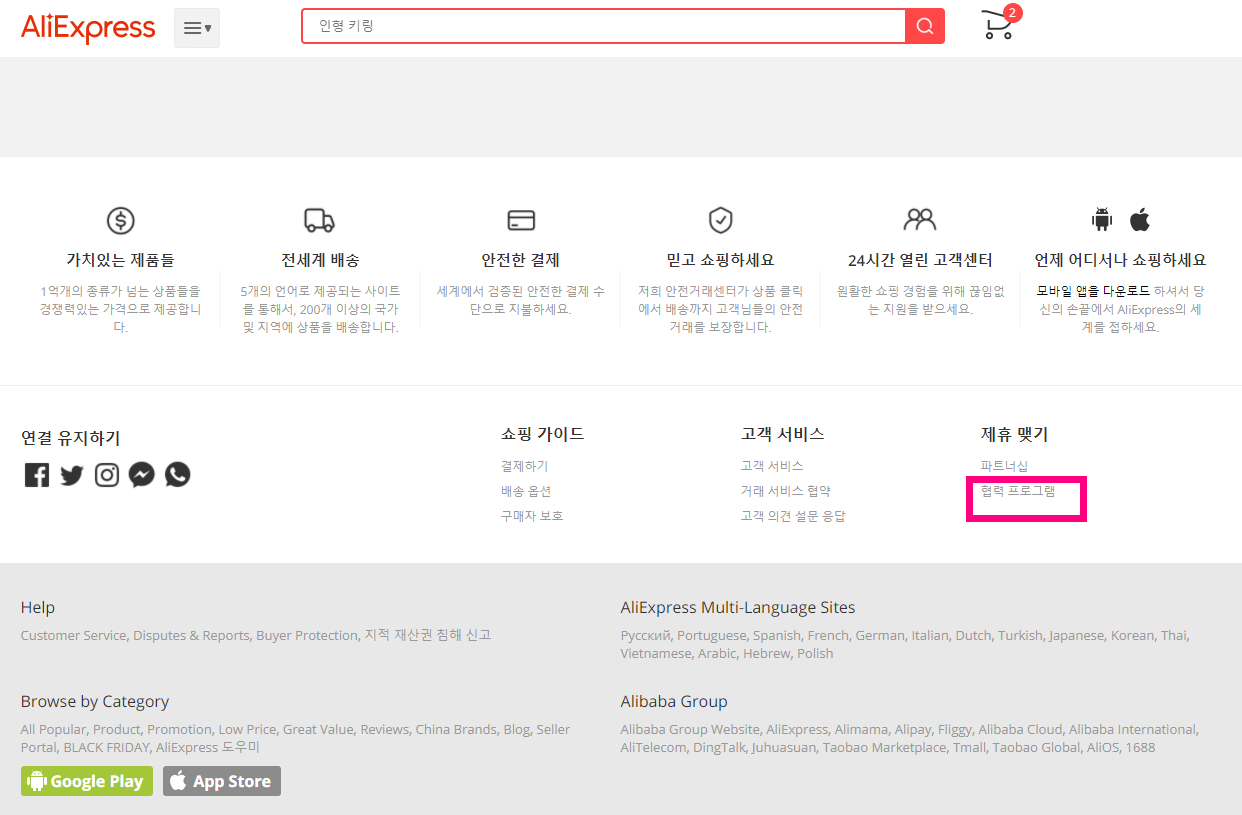The height and width of the screenshot is (815, 1242).
Task: Click the red search magnifier button
Action: click(925, 26)
